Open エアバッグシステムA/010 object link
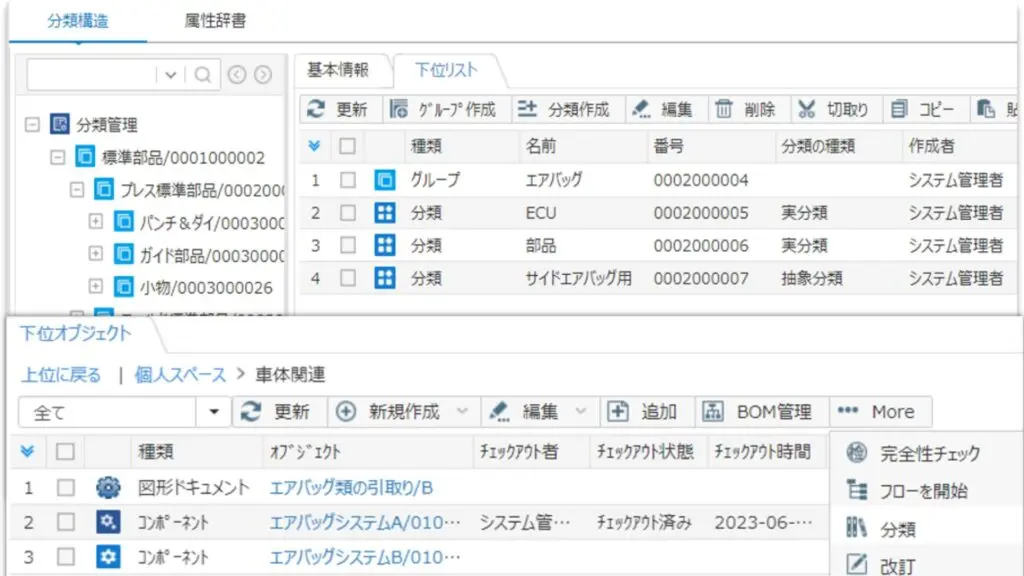 (365, 522)
